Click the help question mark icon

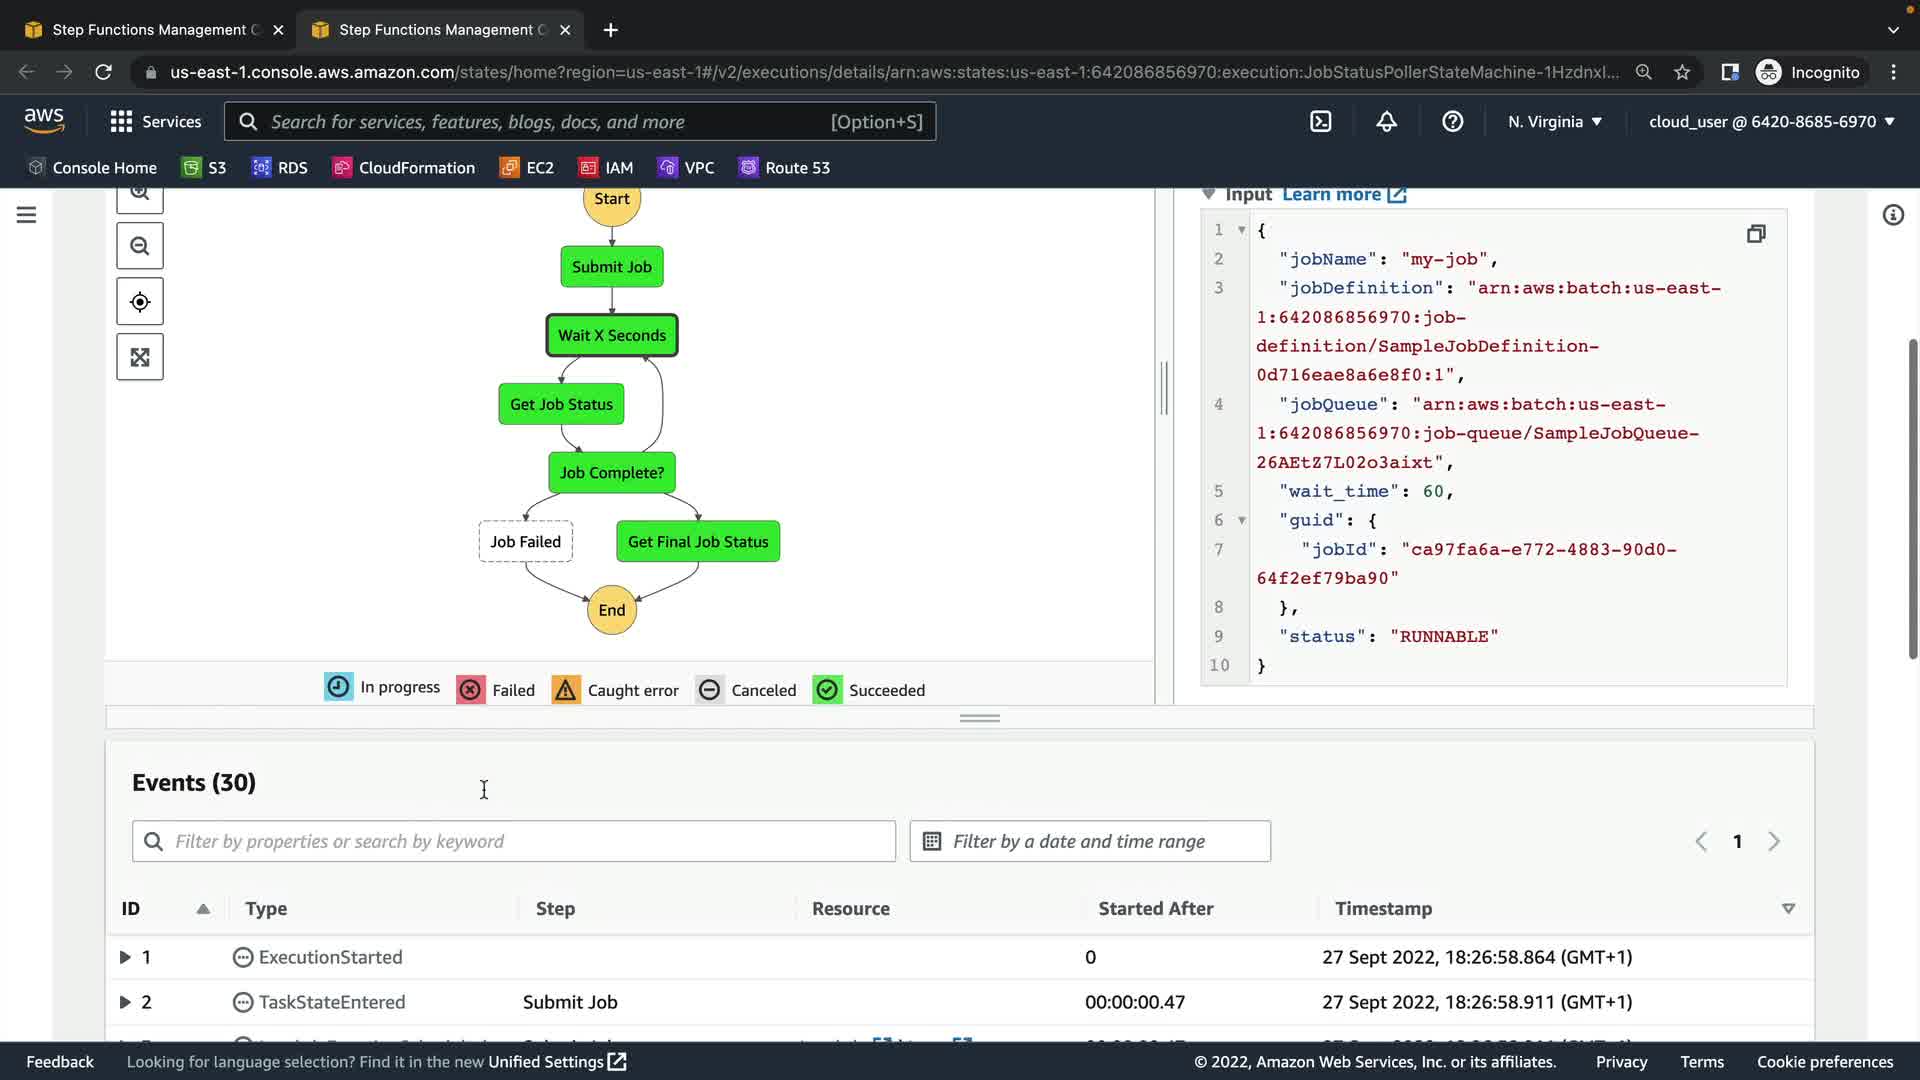tap(1453, 122)
